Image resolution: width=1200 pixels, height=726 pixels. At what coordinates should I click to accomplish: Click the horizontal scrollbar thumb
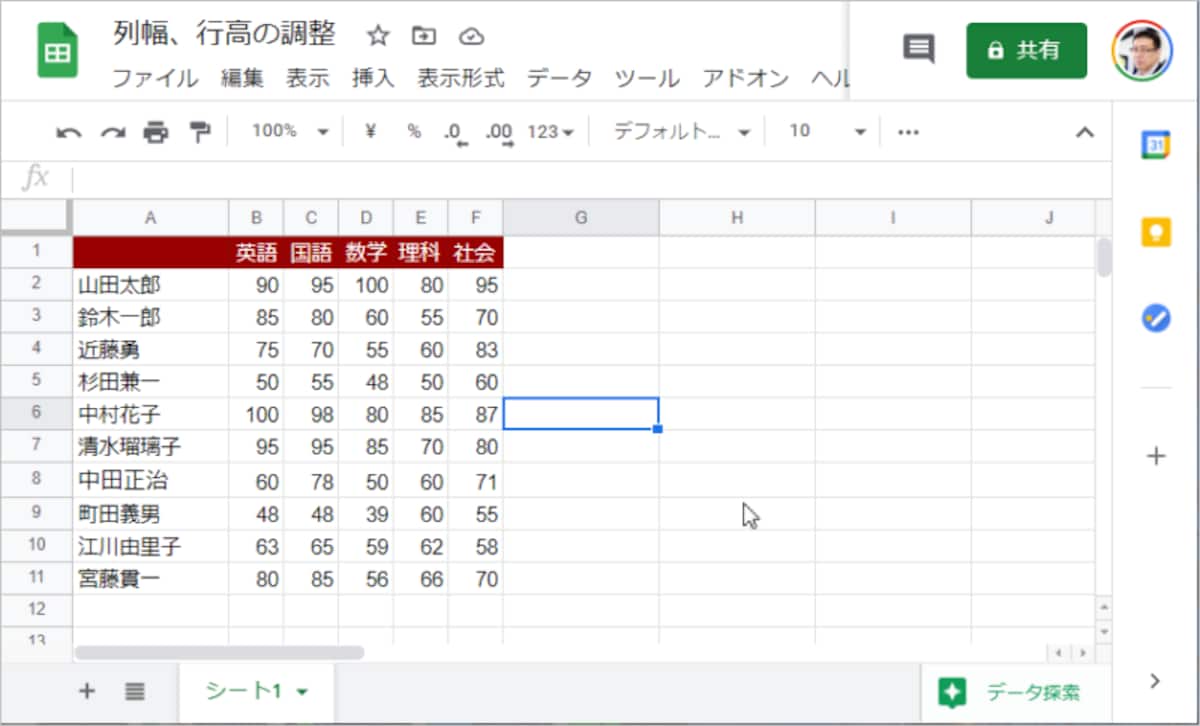220,653
